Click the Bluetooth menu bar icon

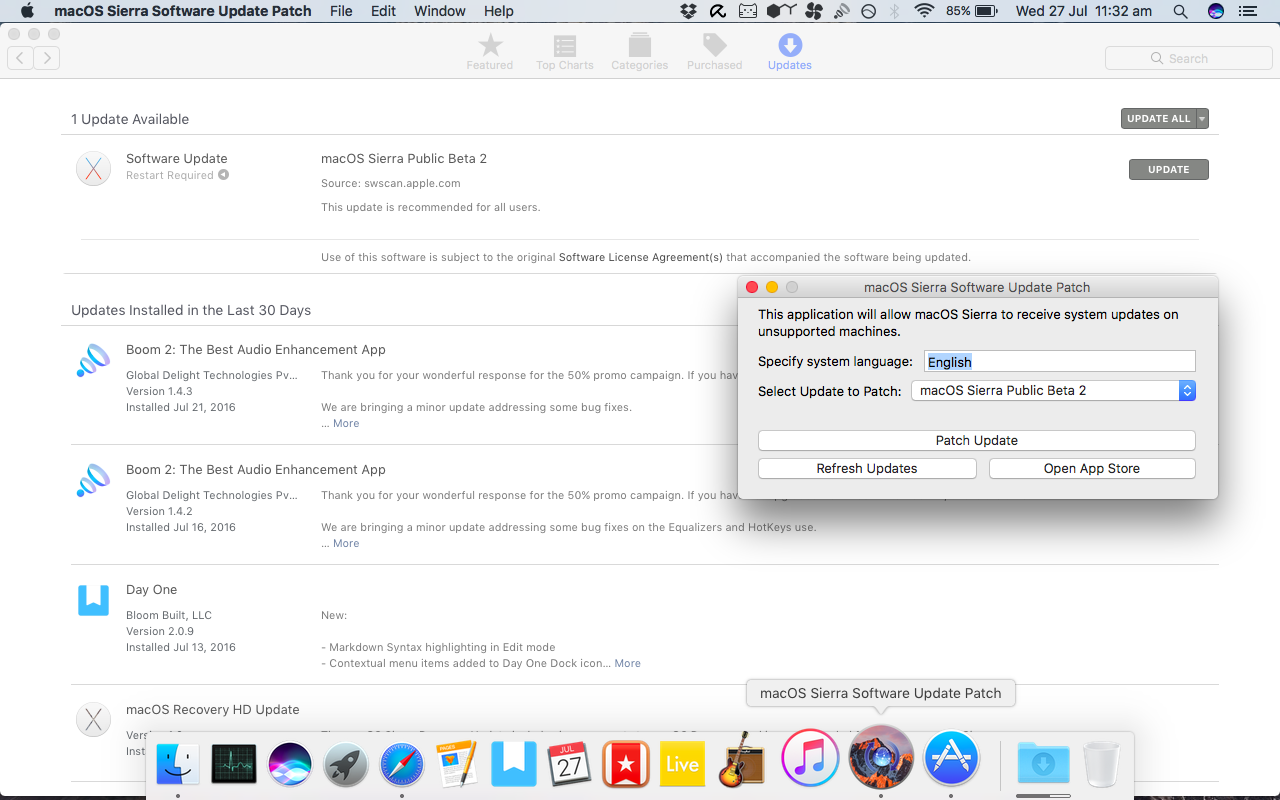895,11
